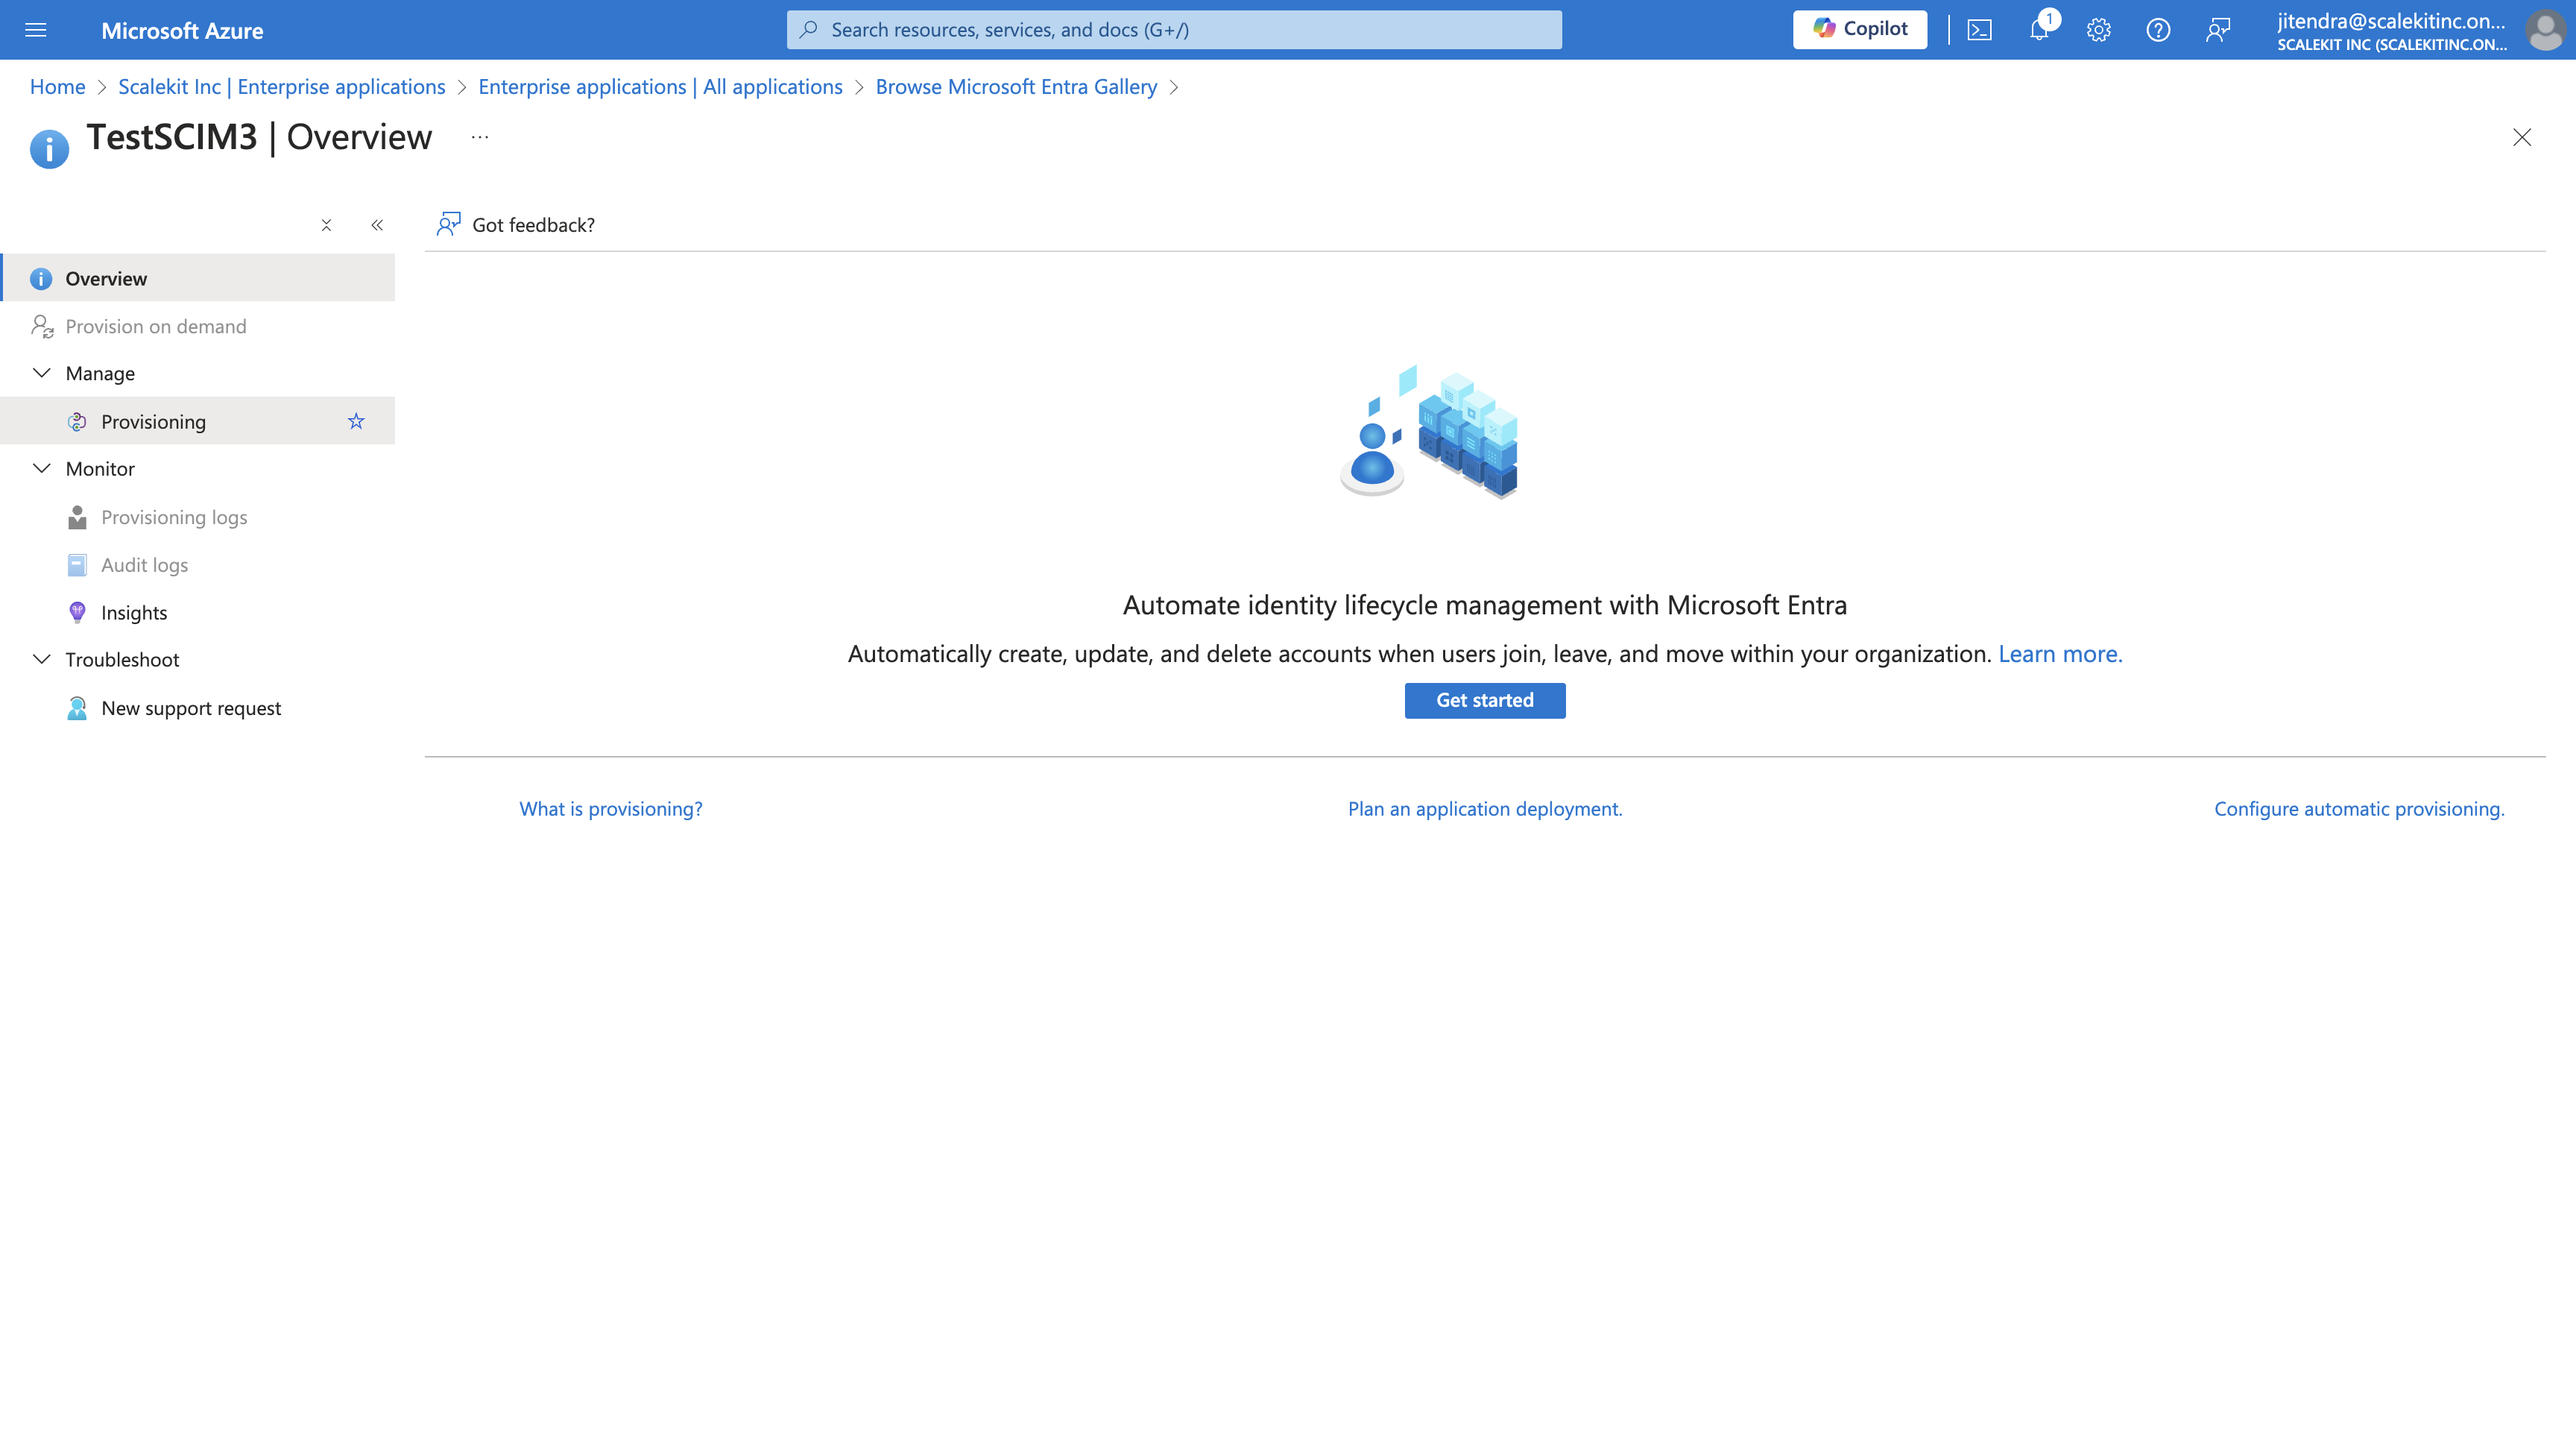Open Copilot from the top bar
The height and width of the screenshot is (1430, 2576).
tap(1860, 29)
